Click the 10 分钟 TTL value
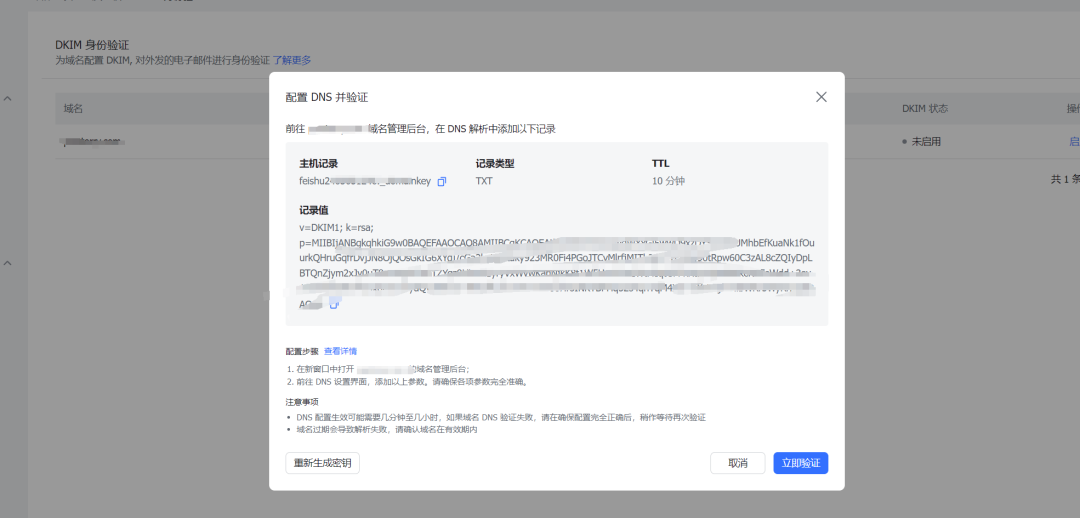This screenshot has height=518, width=1080. 668,181
